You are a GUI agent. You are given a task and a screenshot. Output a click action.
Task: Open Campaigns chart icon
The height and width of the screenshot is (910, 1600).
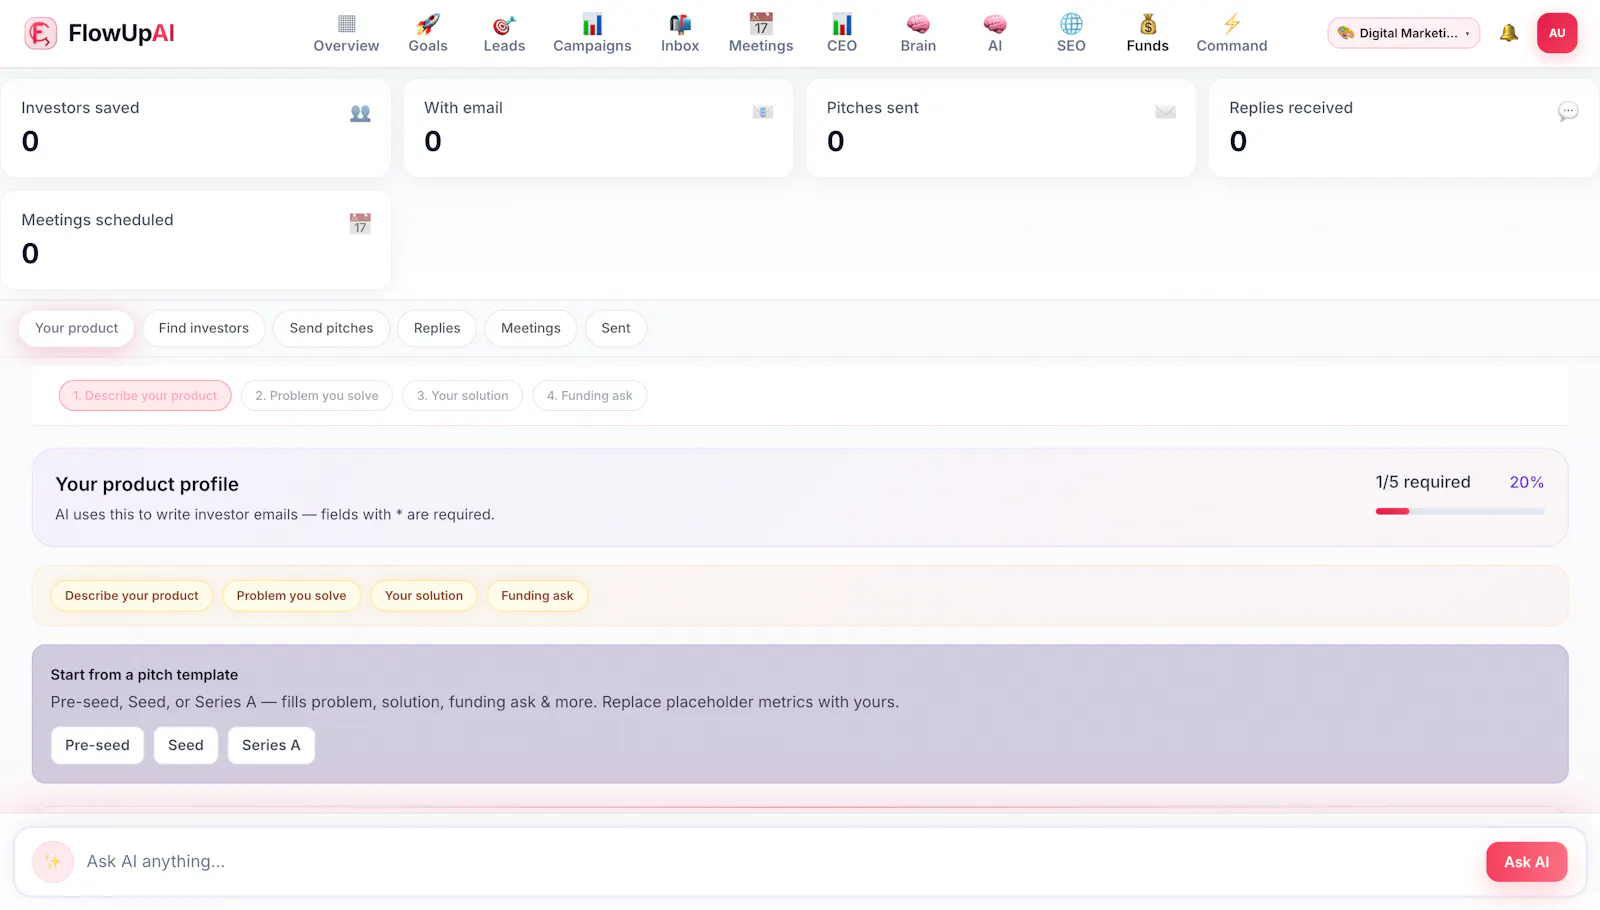click(592, 24)
